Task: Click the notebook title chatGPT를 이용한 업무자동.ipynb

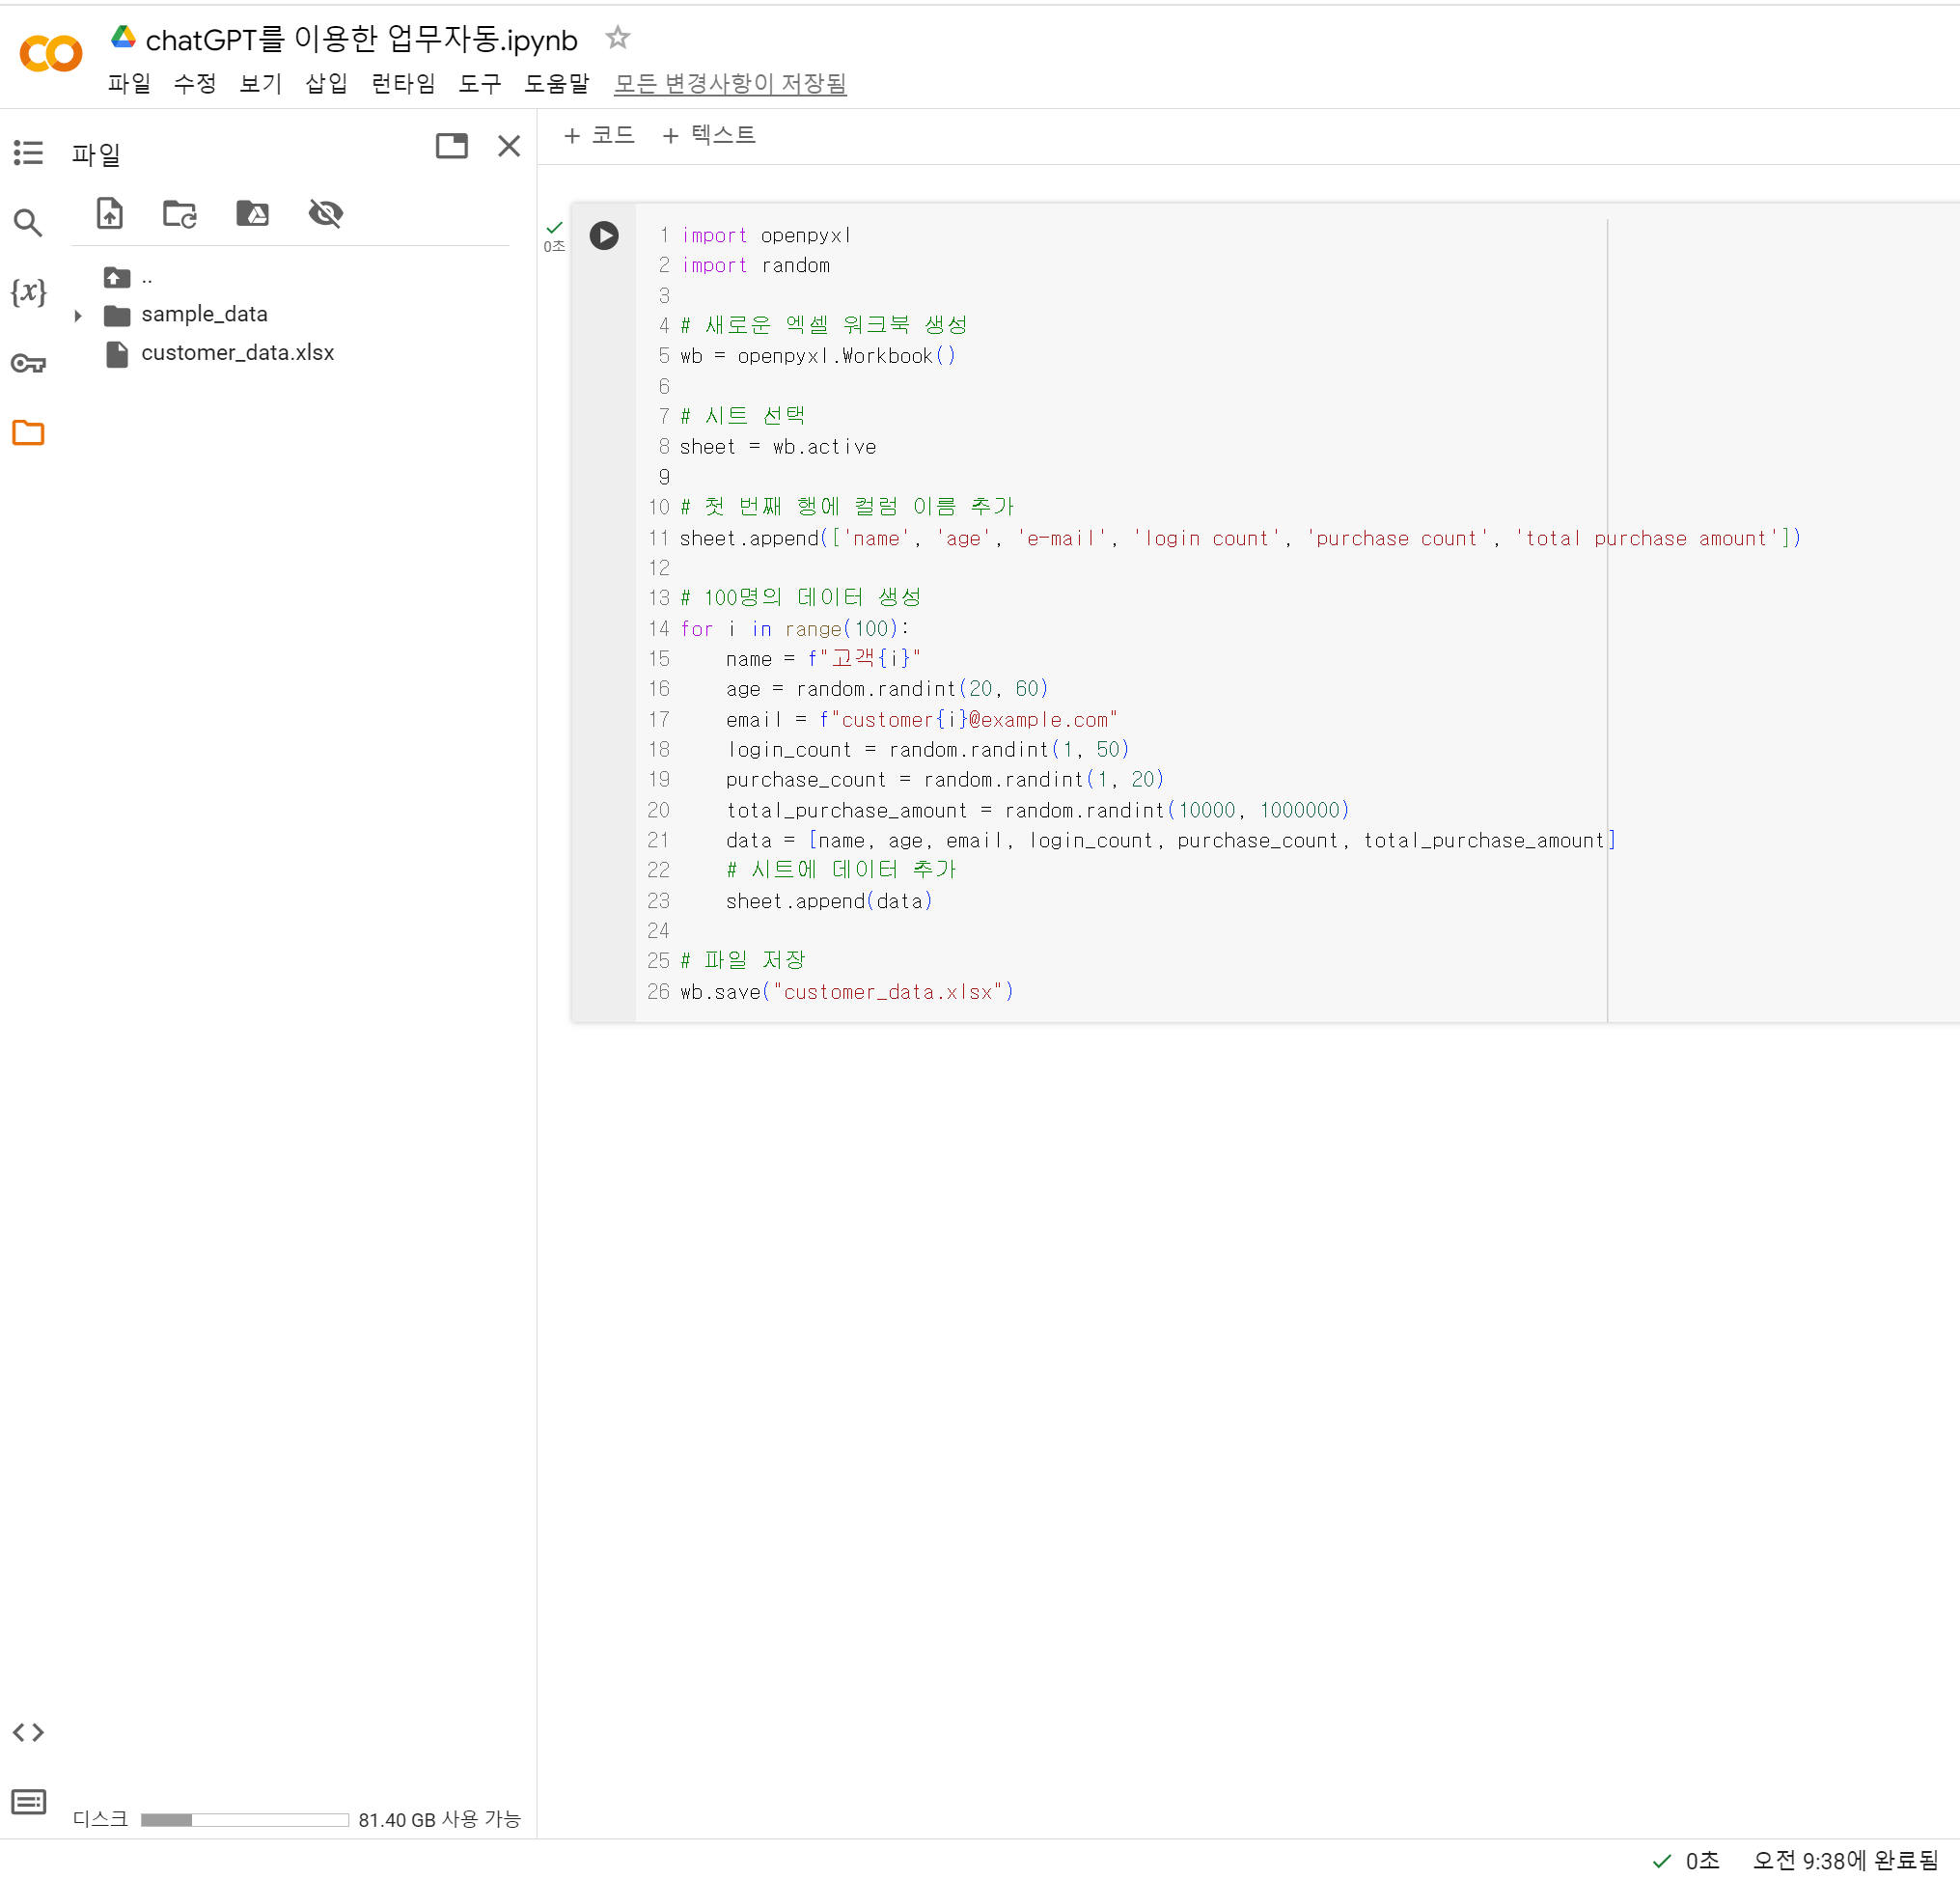Action: pos(361,39)
